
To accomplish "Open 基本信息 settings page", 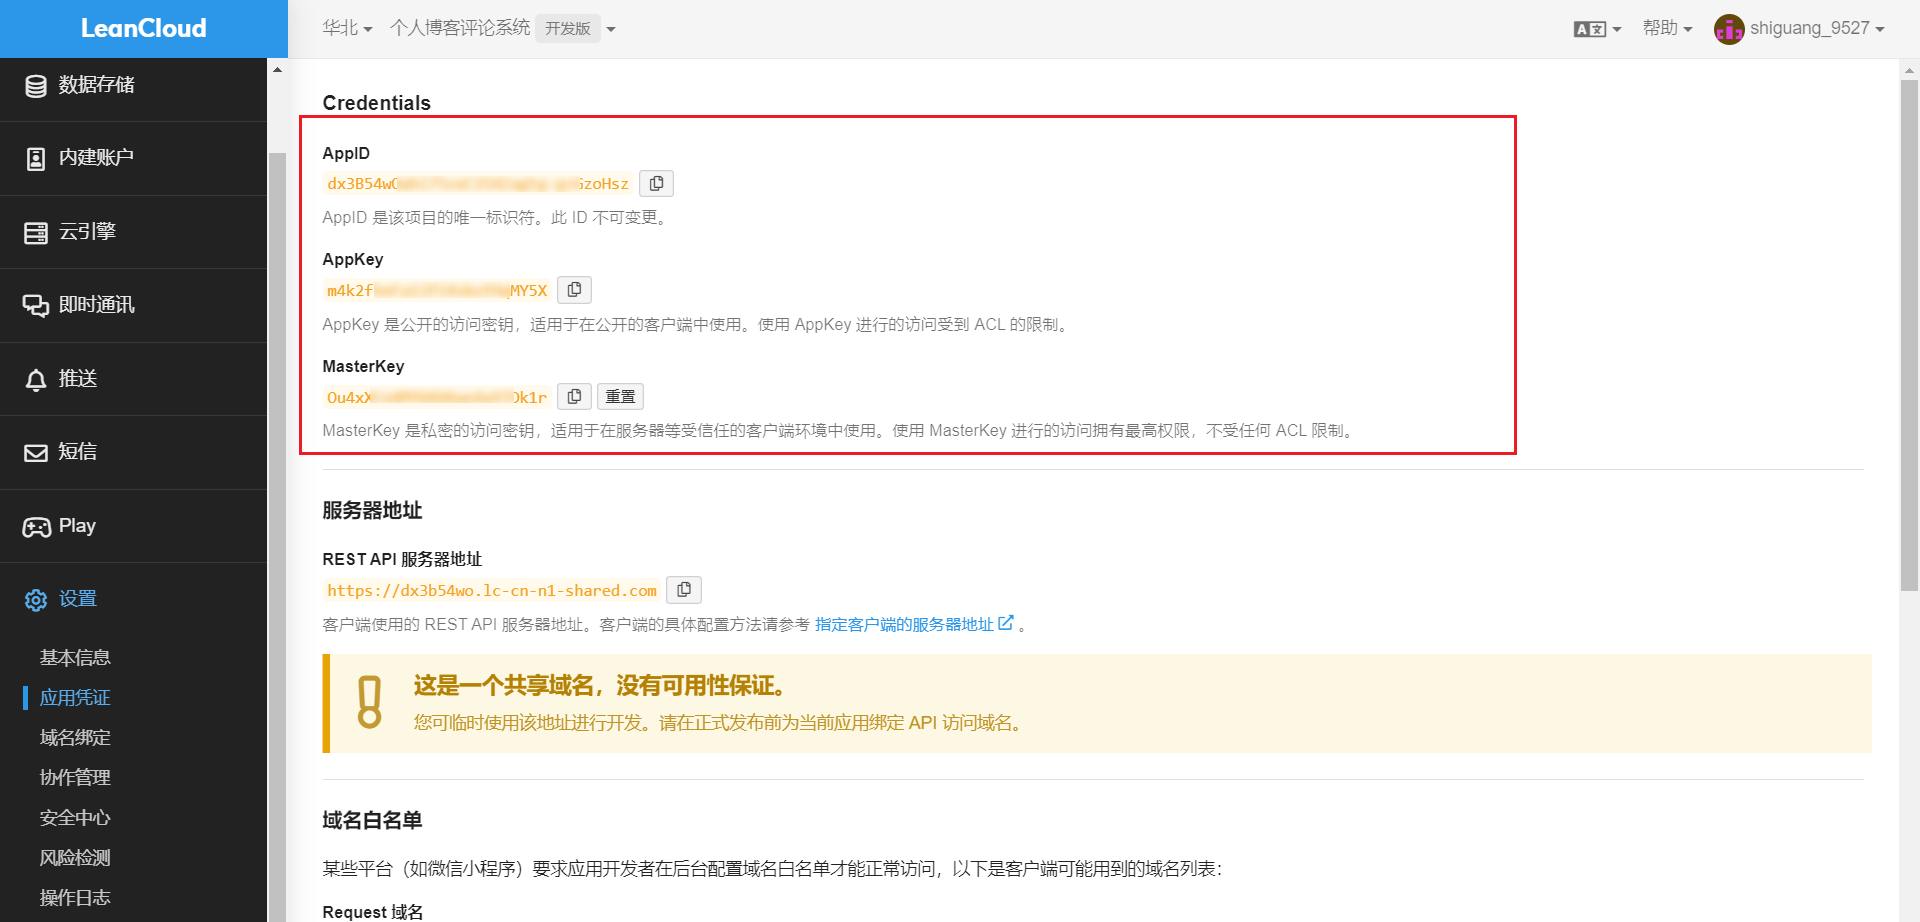I will (75, 658).
